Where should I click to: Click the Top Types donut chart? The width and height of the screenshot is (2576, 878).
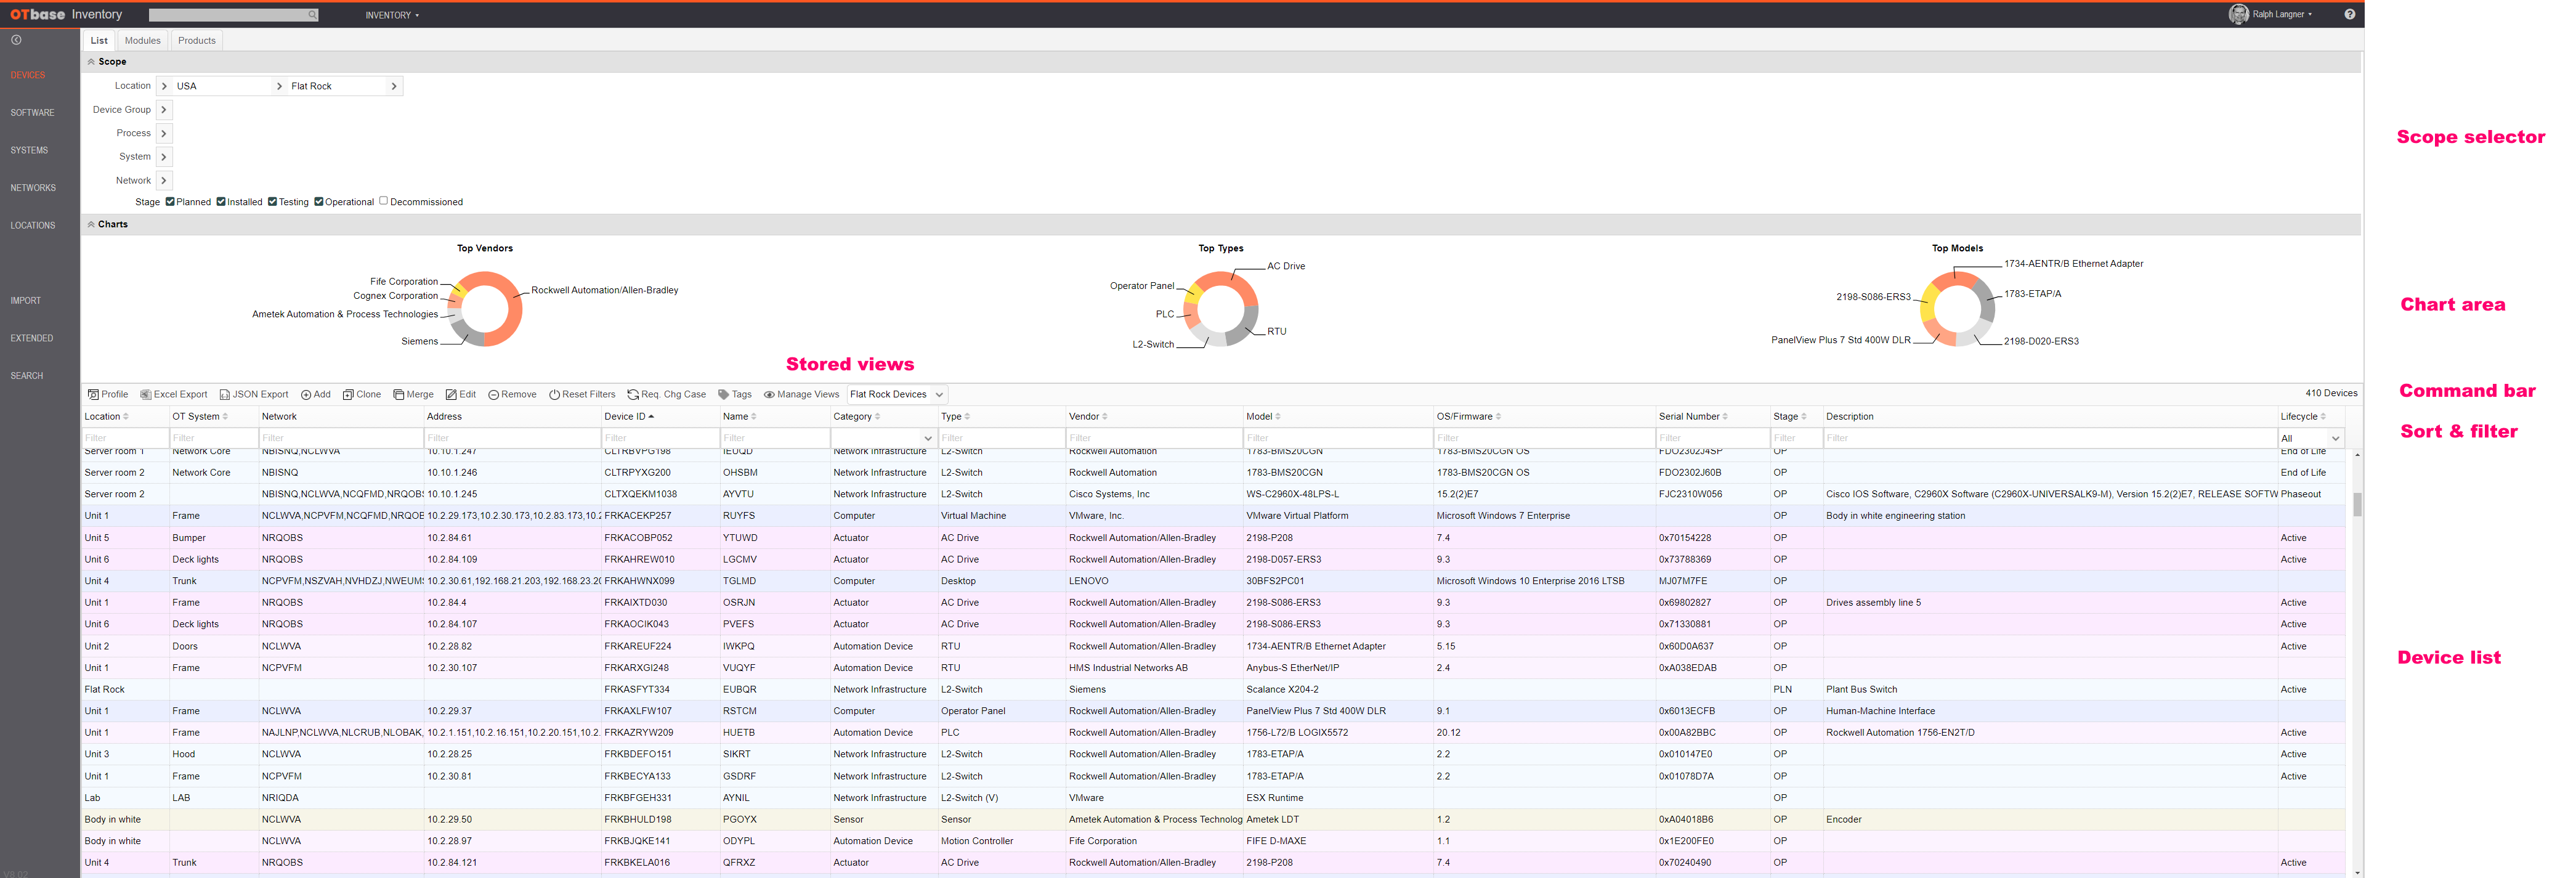pyautogui.click(x=1221, y=309)
